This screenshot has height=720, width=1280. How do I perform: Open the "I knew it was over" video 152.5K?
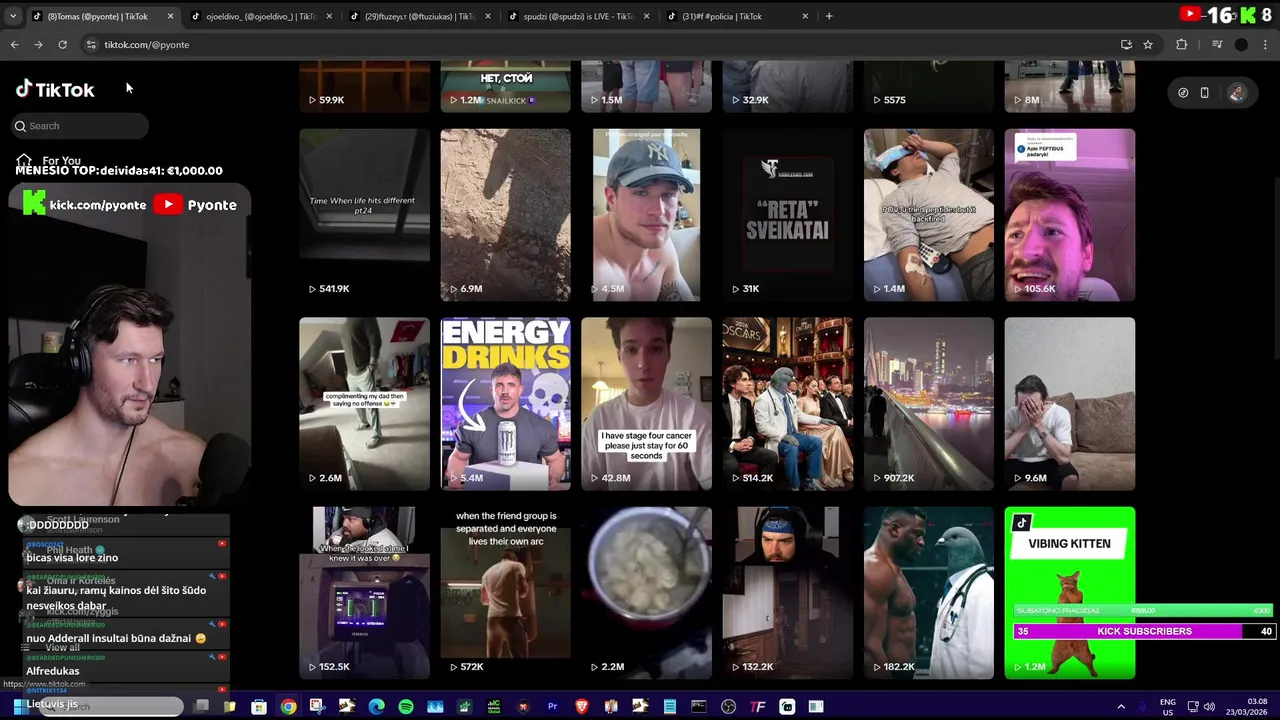(364, 593)
